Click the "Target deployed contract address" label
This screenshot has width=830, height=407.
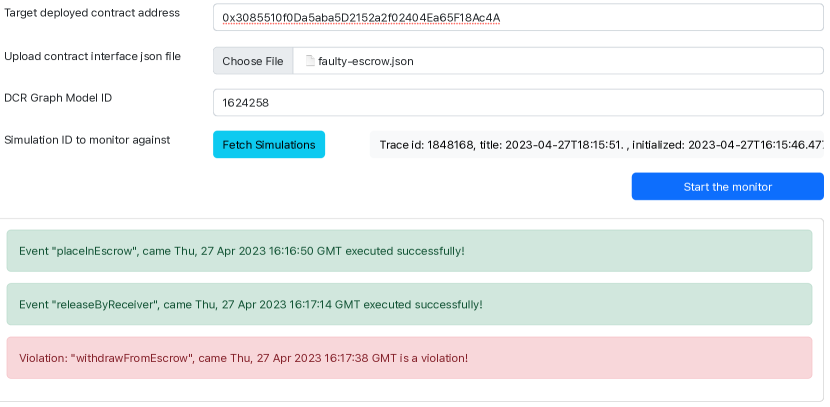(92, 13)
